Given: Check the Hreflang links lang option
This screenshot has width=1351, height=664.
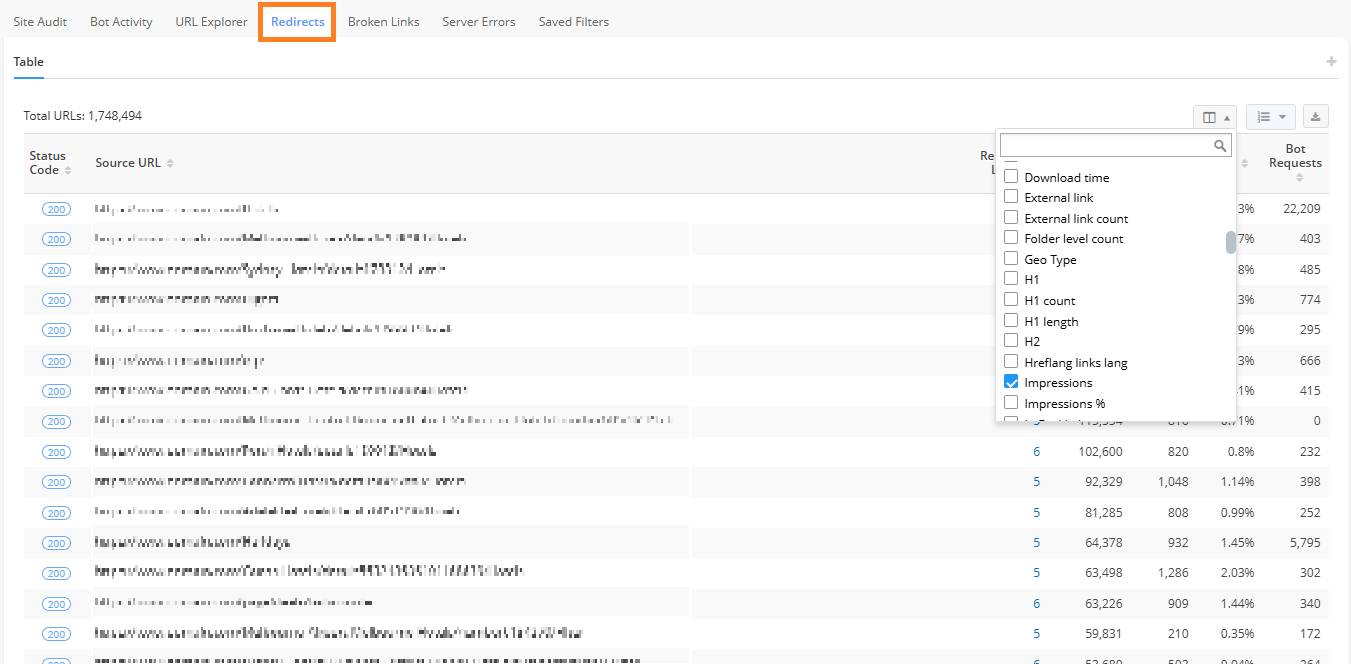Looking at the screenshot, I should 1011,362.
